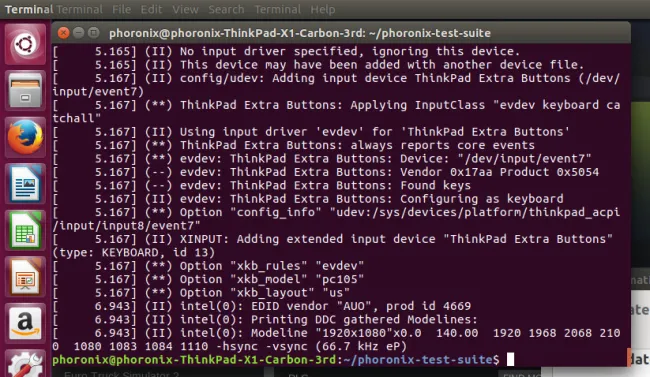The width and height of the screenshot is (650, 377).
Task: Click the '/dev/input/event7' device path line
Action: (322, 158)
